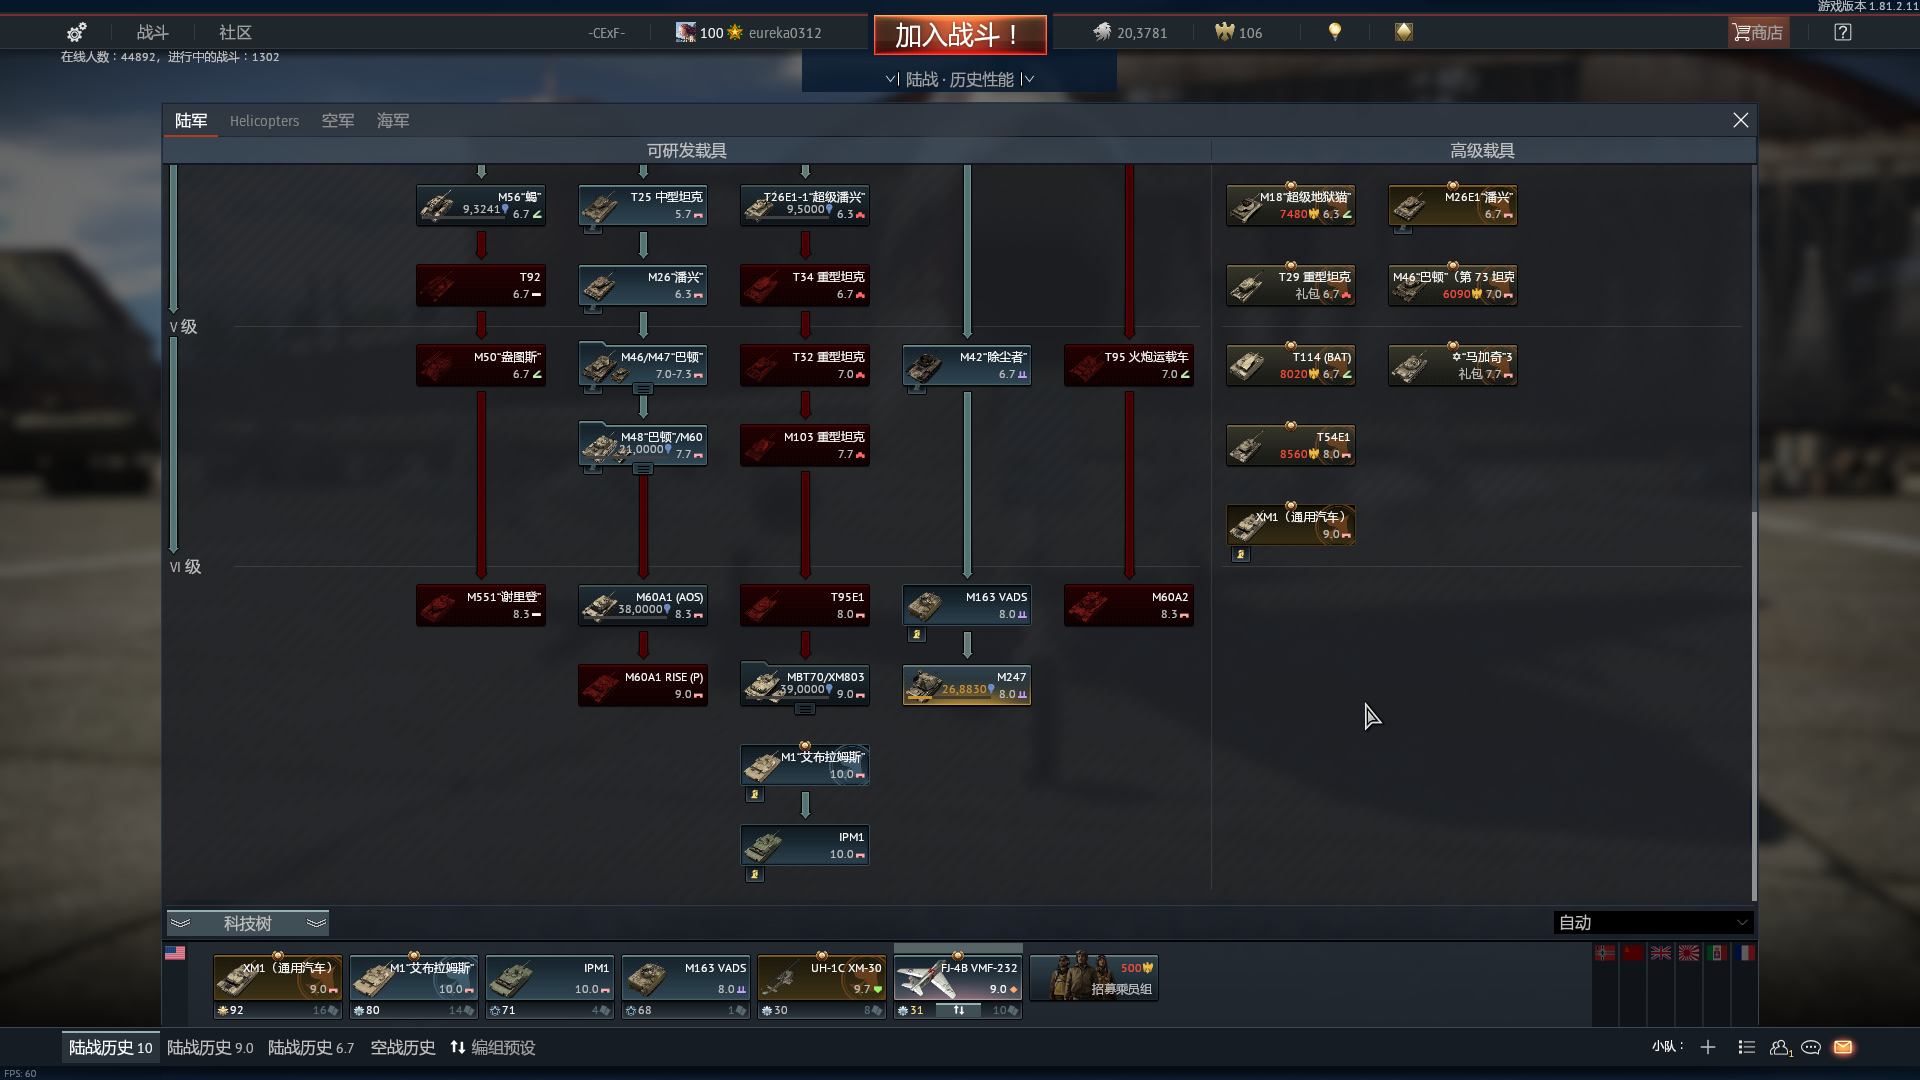Screen dimensions: 1920x1080
Task: Select premium T54E1 vehicle
Action: tap(1291, 445)
